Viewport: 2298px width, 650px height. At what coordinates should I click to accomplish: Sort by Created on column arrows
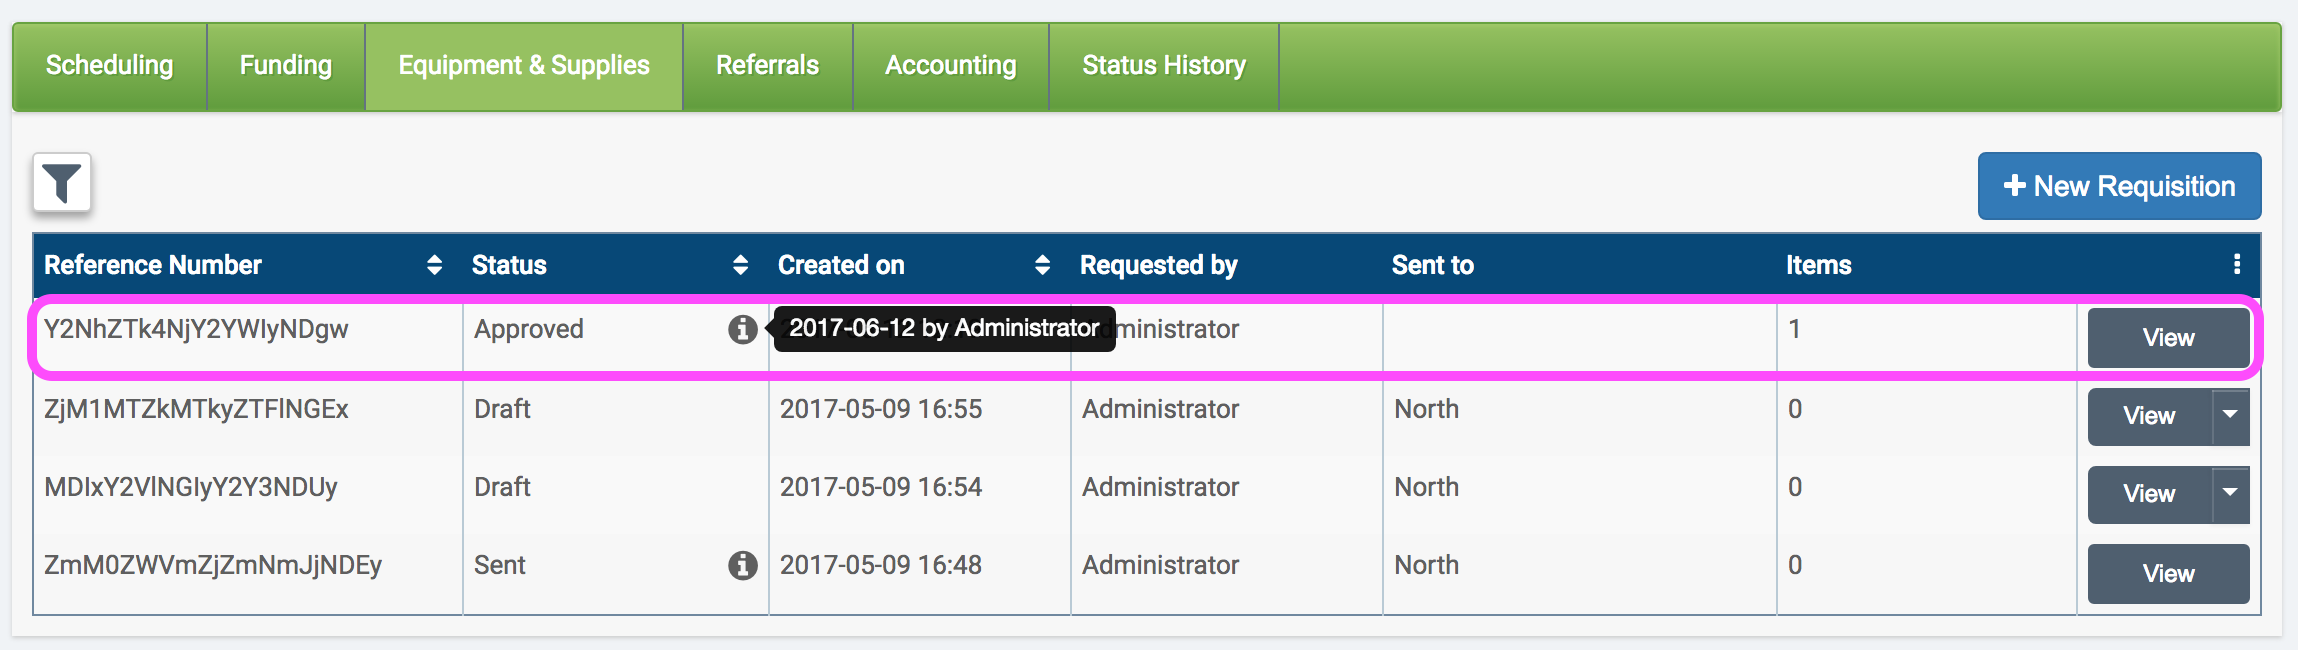click(x=1042, y=265)
